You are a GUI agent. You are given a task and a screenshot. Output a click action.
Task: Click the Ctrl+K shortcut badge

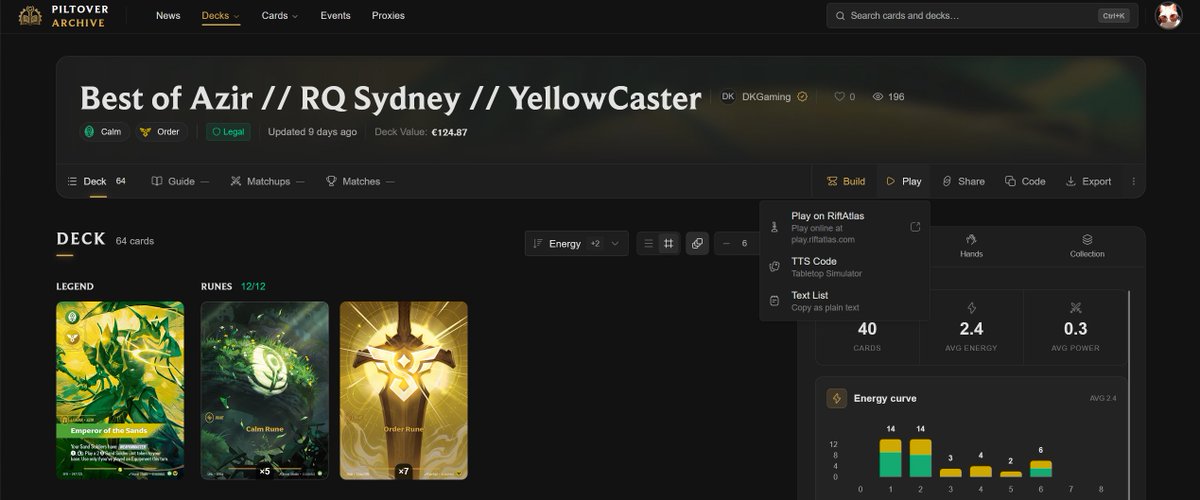[1113, 16]
